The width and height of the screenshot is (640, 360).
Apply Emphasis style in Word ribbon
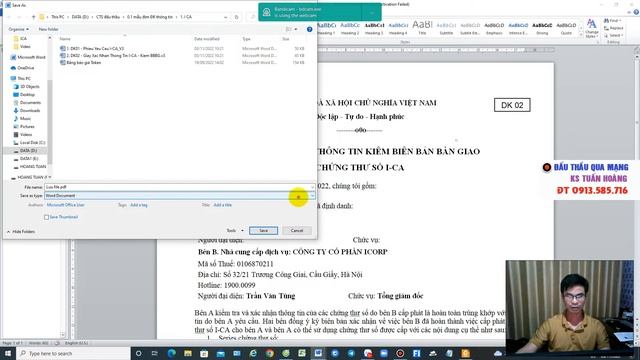pyautogui.click(x=494, y=29)
